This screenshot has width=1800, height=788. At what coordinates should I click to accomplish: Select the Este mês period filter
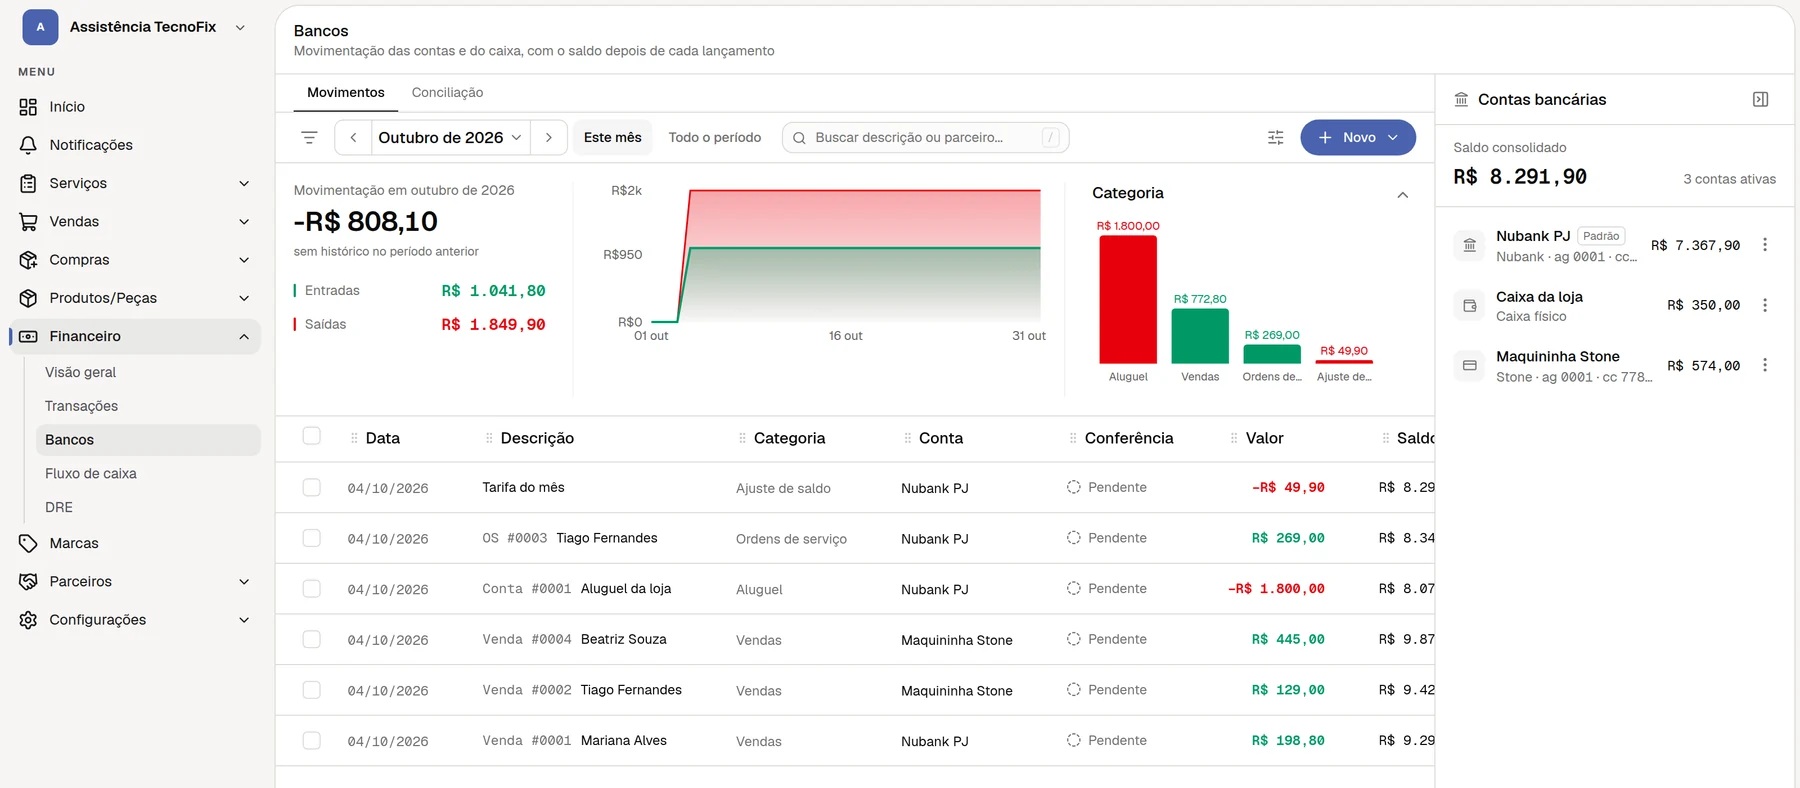[613, 138]
